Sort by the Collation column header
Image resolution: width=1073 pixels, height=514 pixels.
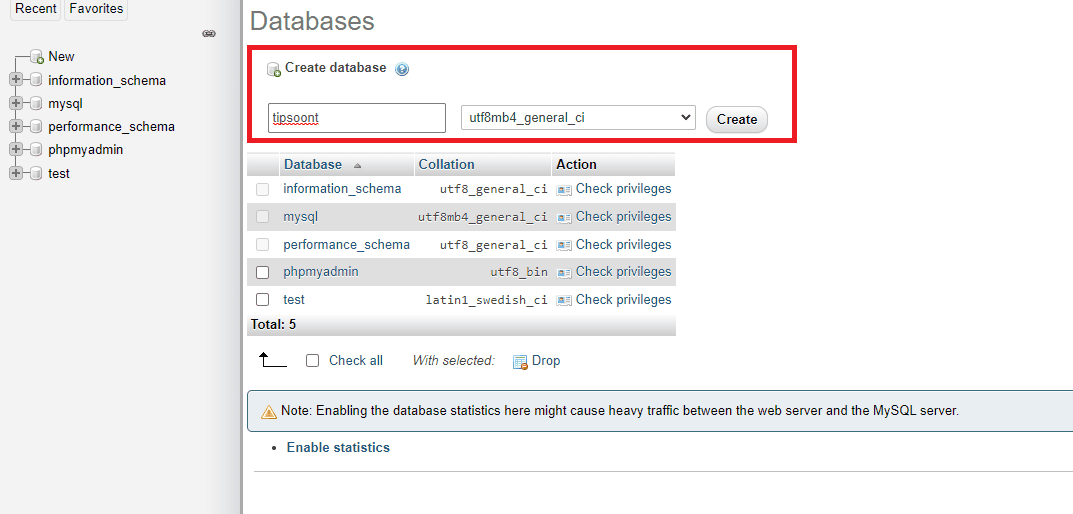pos(446,164)
